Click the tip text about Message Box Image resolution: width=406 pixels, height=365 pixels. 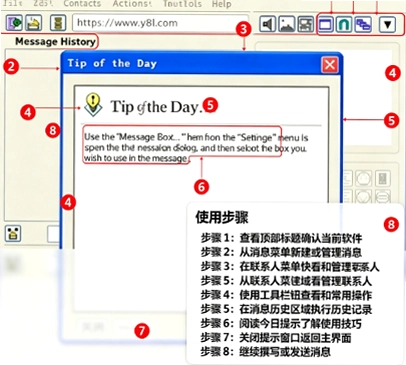point(195,147)
